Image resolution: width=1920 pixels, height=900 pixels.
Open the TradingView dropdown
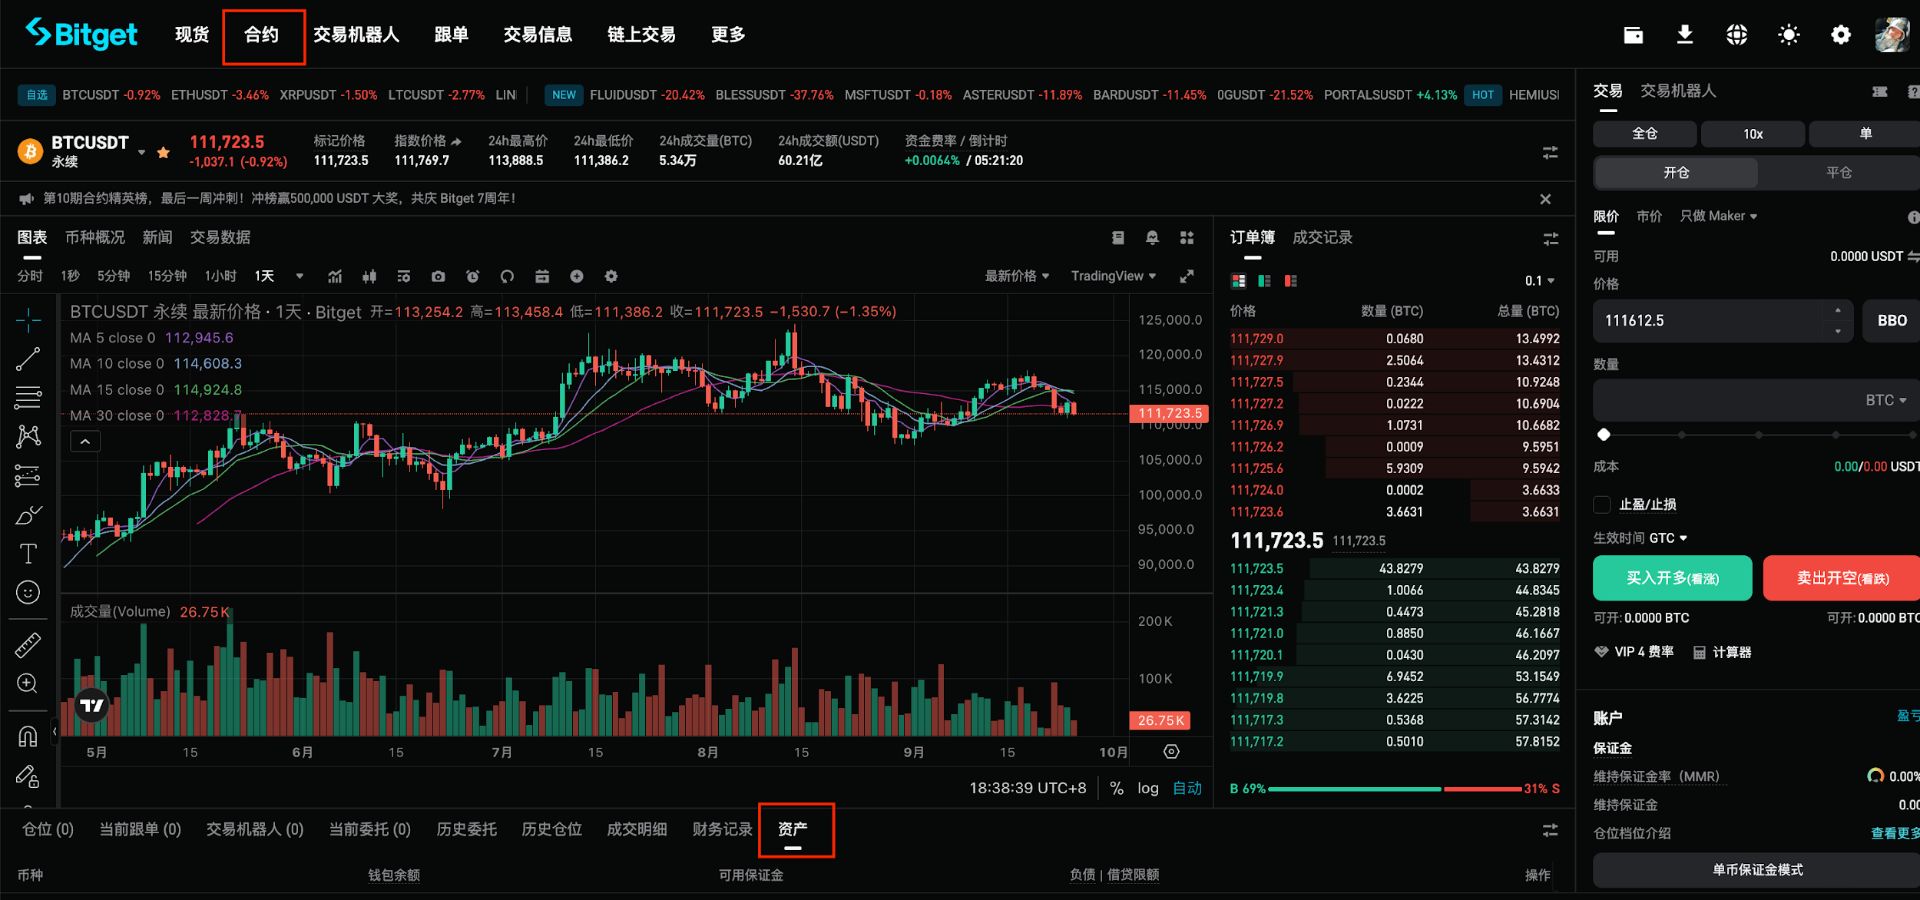(1113, 276)
